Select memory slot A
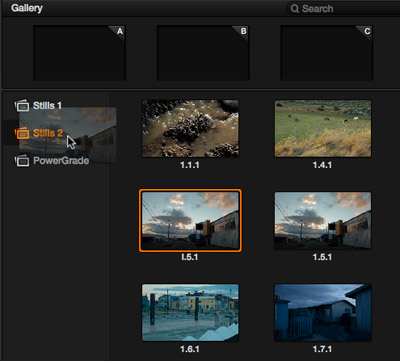Image resolution: width=400 pixels, height=361 pixels. [x=79, y=53]
